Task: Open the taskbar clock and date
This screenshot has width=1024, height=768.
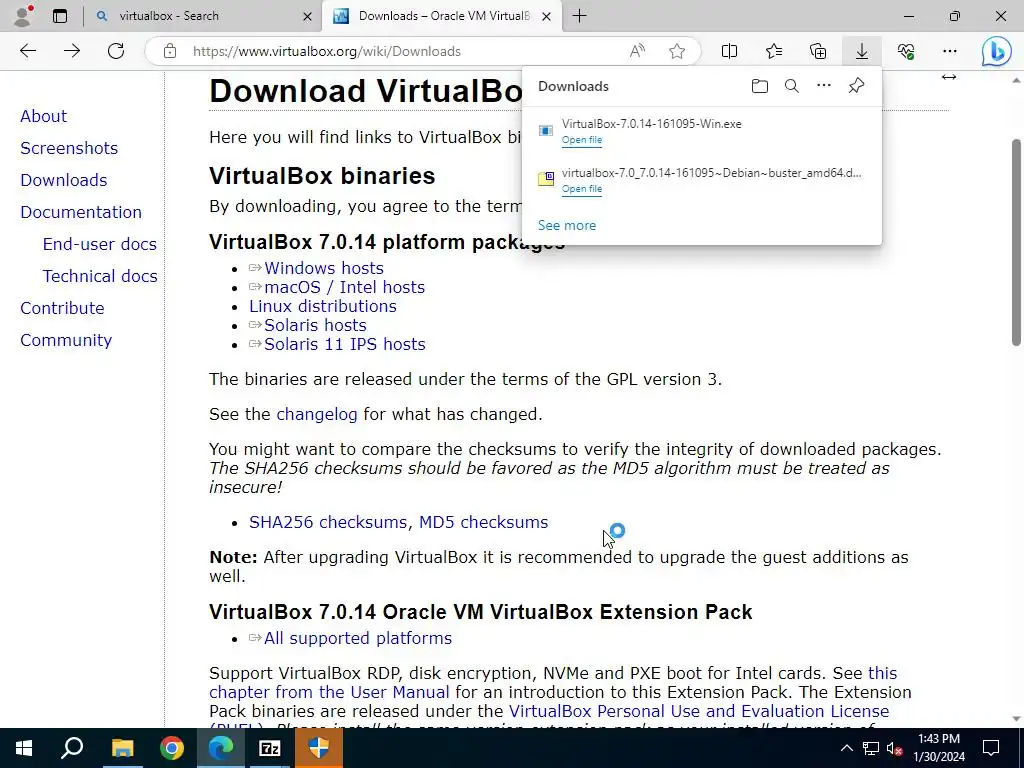Action: tap(938, 748)
